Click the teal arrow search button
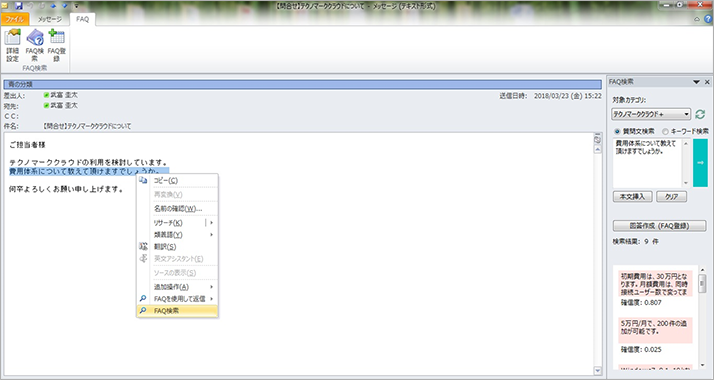The image size is (714, 380). click(700, 162)
